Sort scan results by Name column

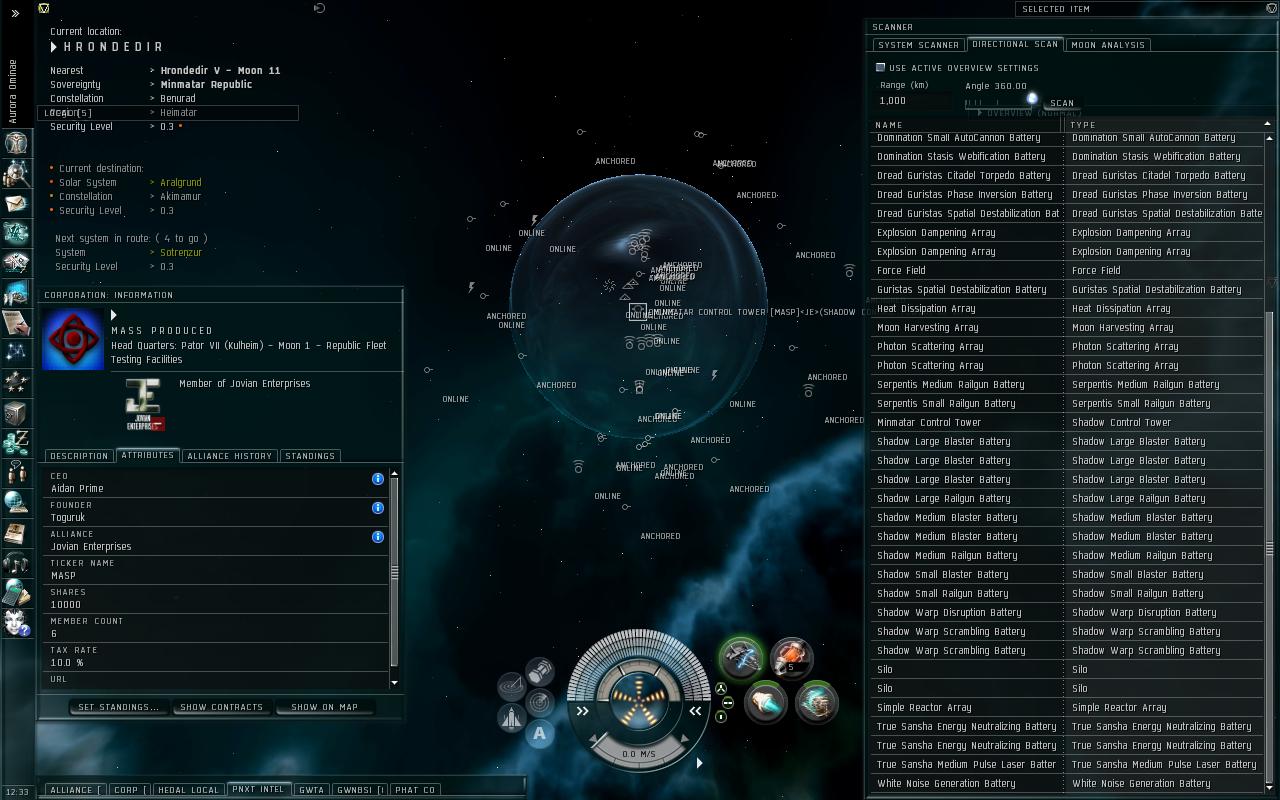coord(967,125)
